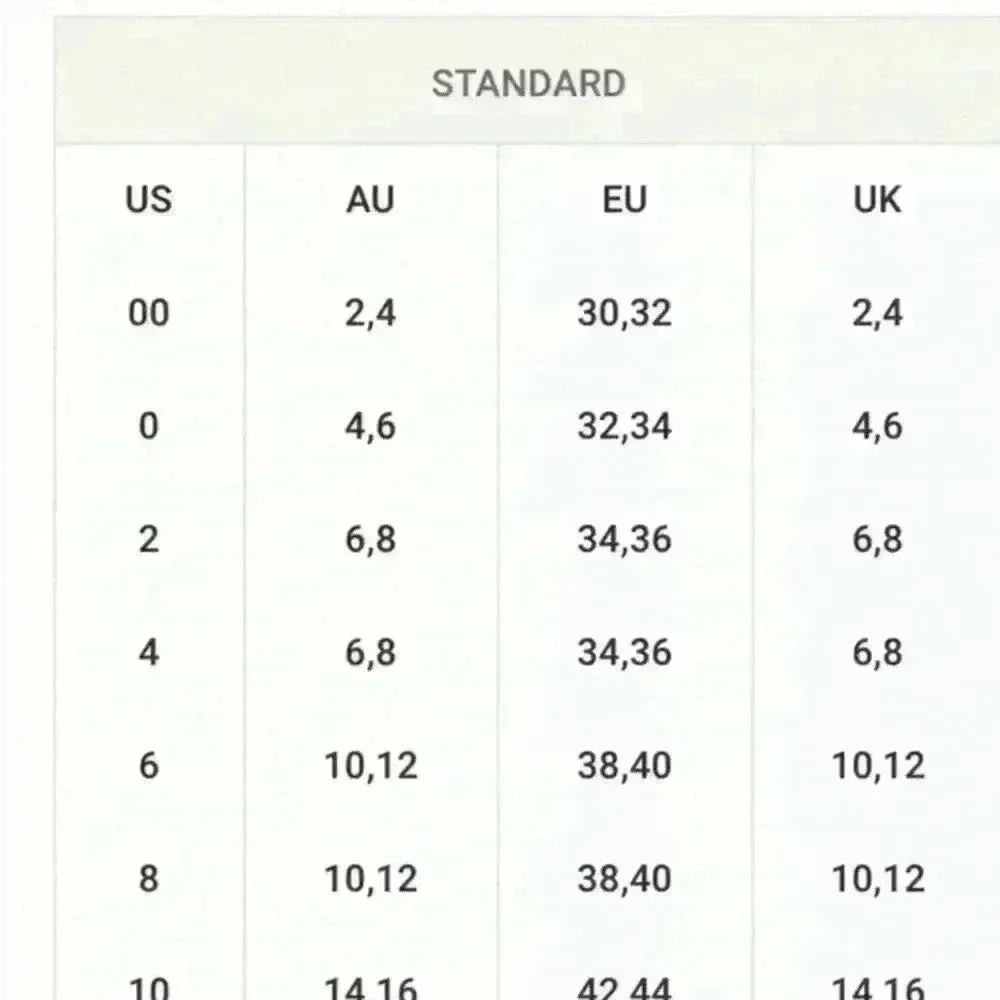Select UK 10,12 in US 8 row

(877, 879)
